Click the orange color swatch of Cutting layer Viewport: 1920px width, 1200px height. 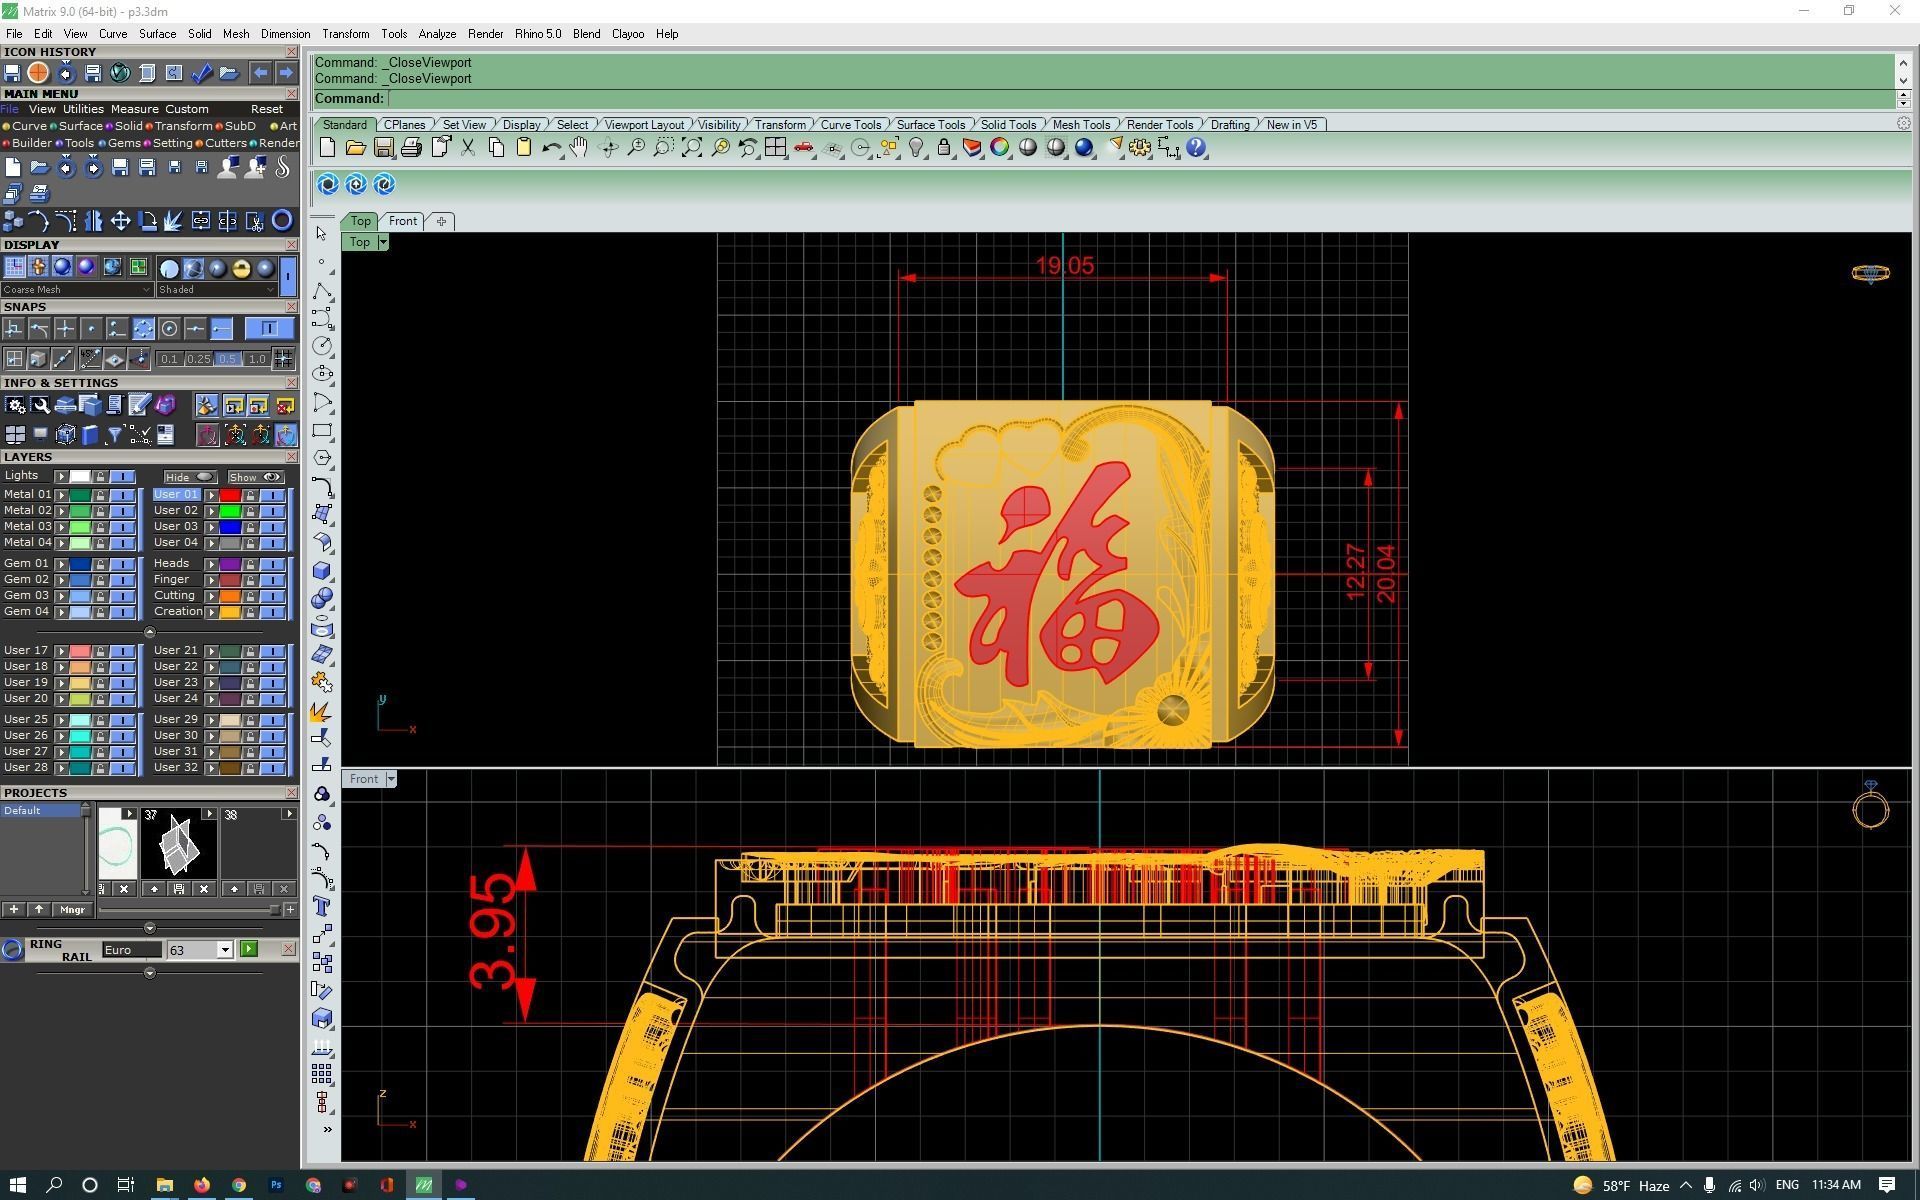pos(230,596)
